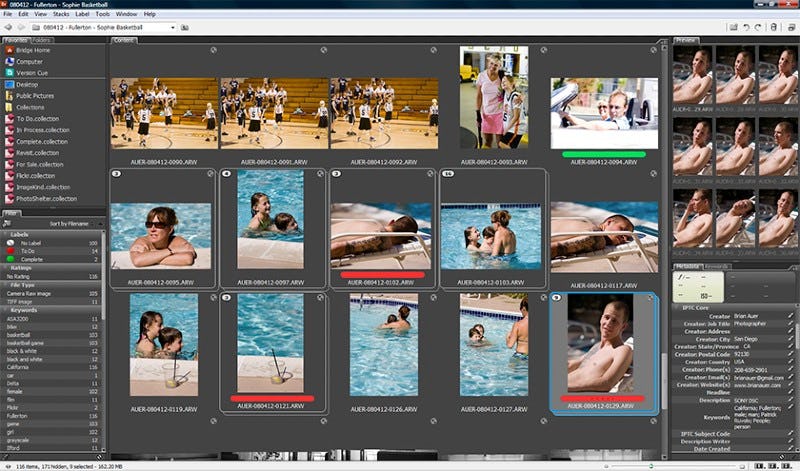Image resolution: width=800 pixels, height=471 pixels.
Task: Clear filter icon at Filter panel bottom
Action: click(x=99, y=457)
